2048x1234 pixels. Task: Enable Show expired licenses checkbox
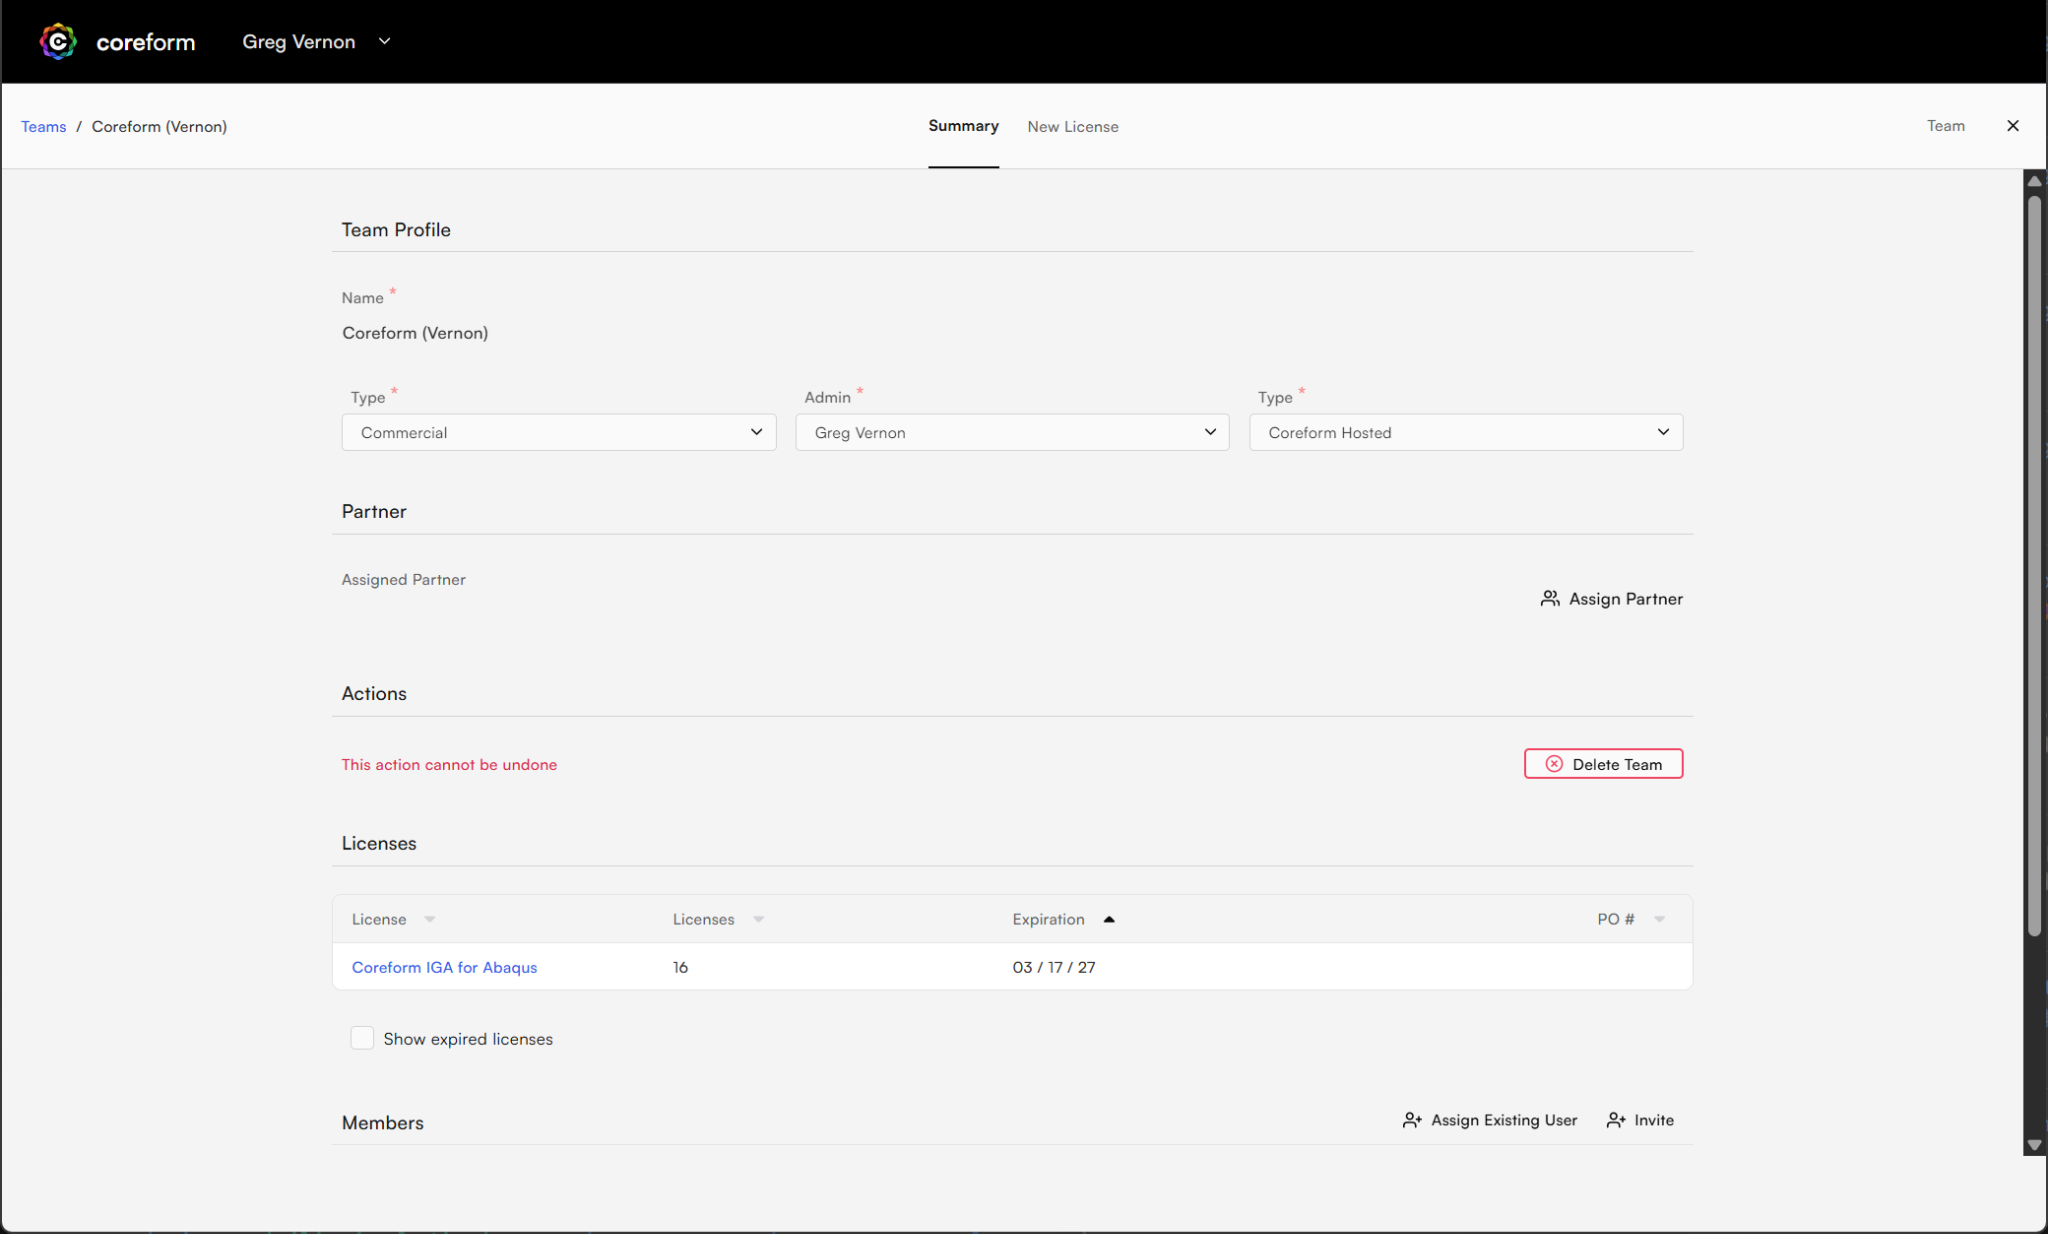[362, 1038]
